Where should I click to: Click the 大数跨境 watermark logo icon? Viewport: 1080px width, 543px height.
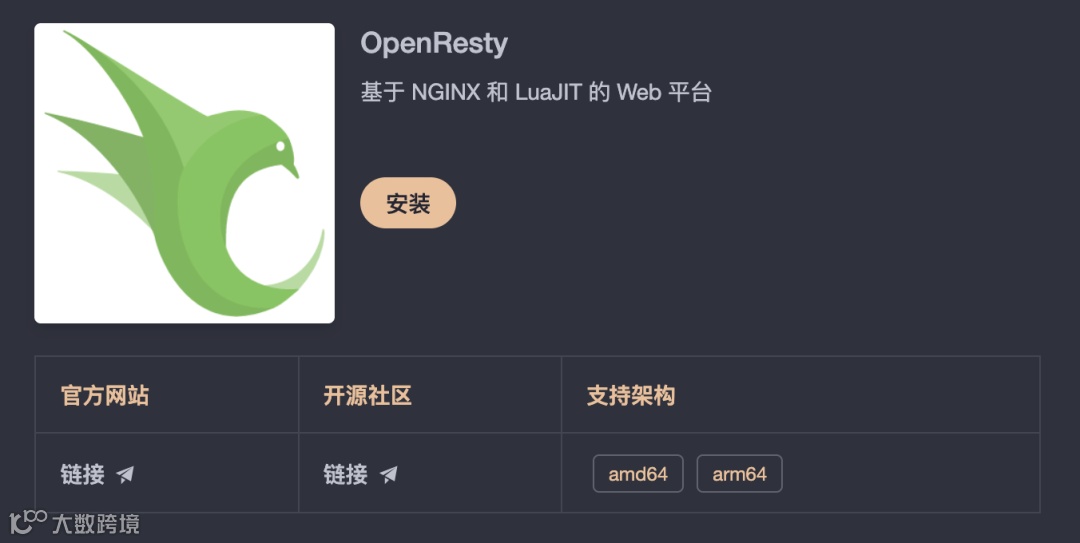(28, 522)
